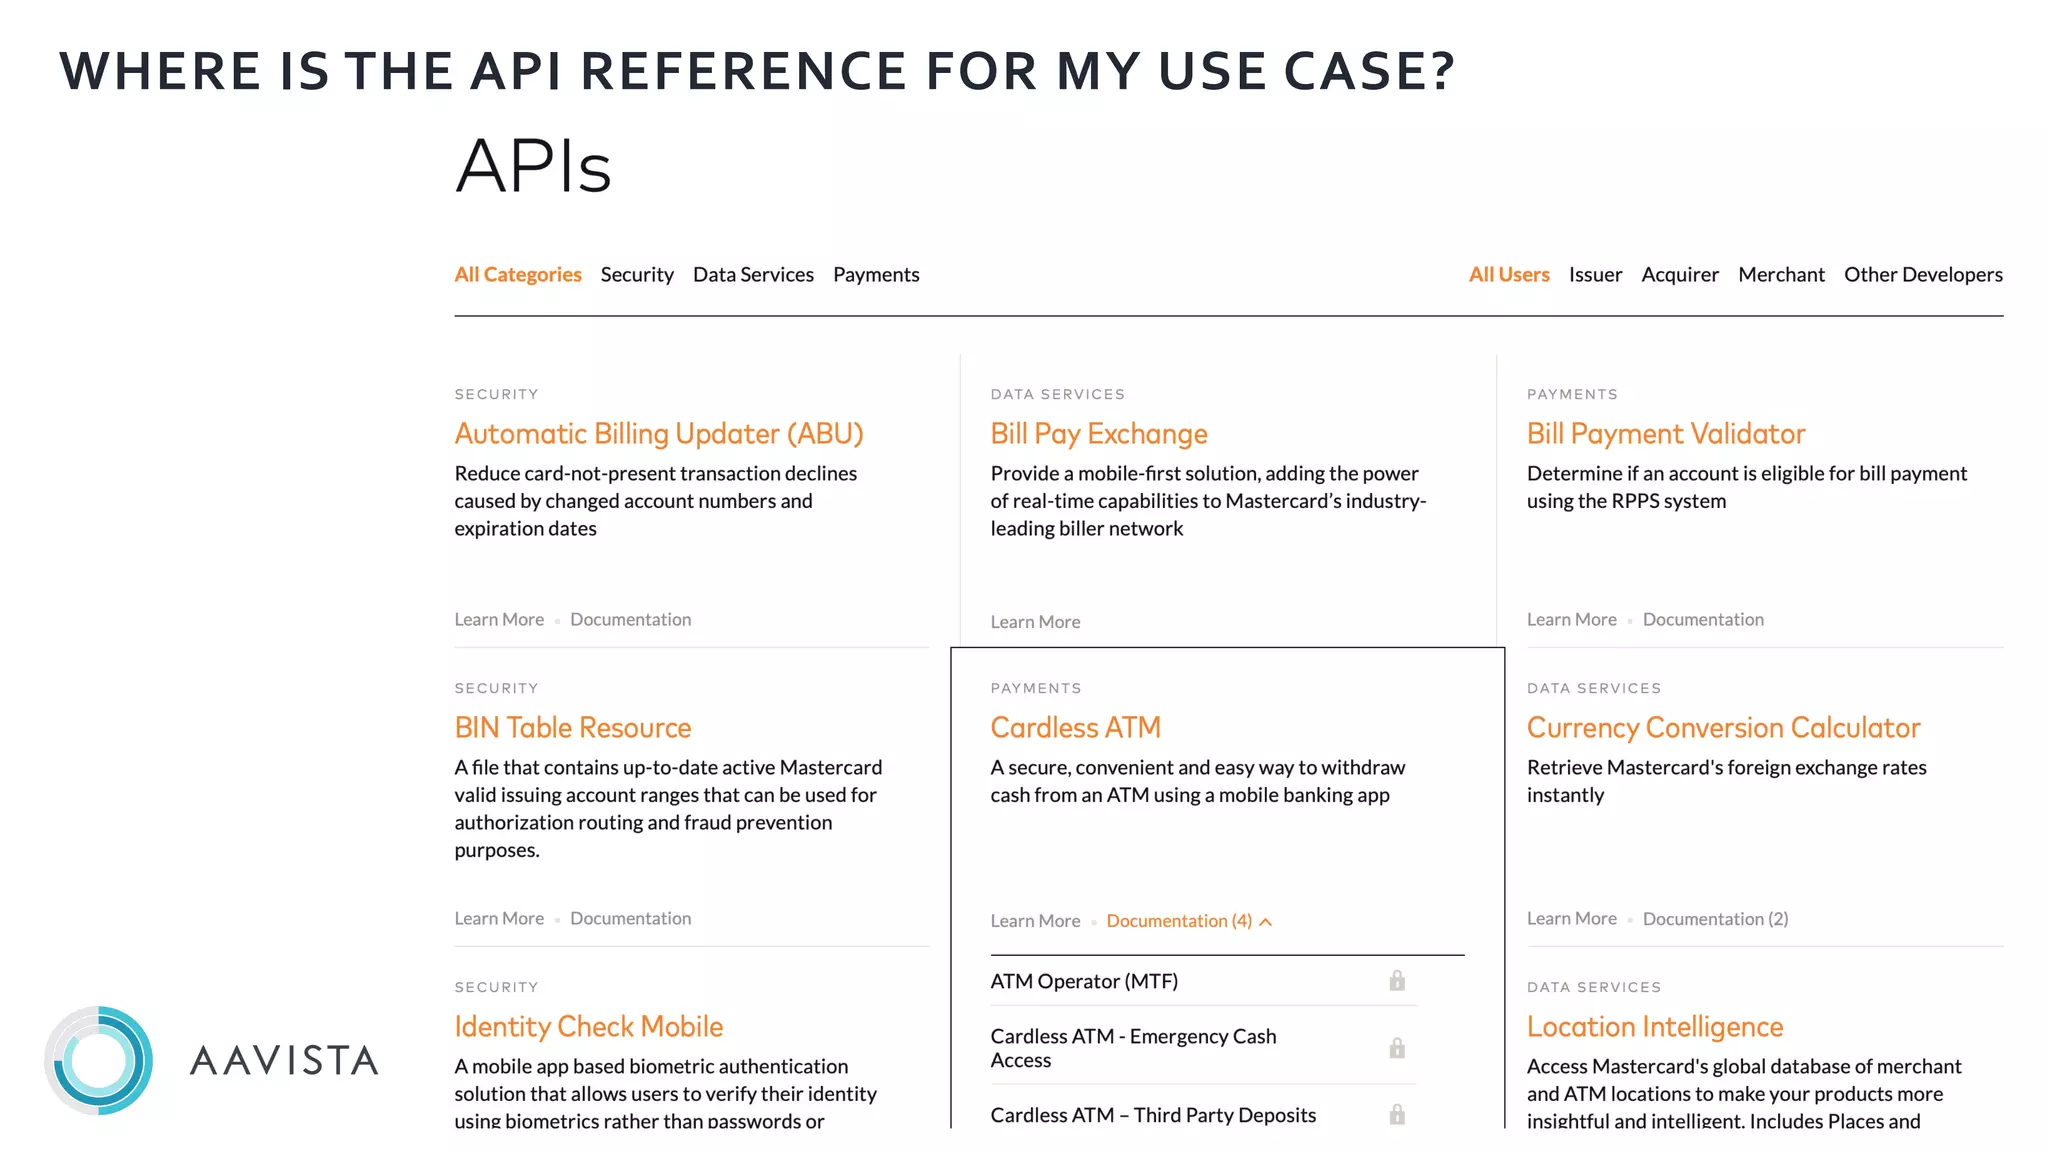This screenshot has height=1152, width=2048.
Task: Open ATM Operator (MTF) documentation entry
Action: tap(1084, 982)
